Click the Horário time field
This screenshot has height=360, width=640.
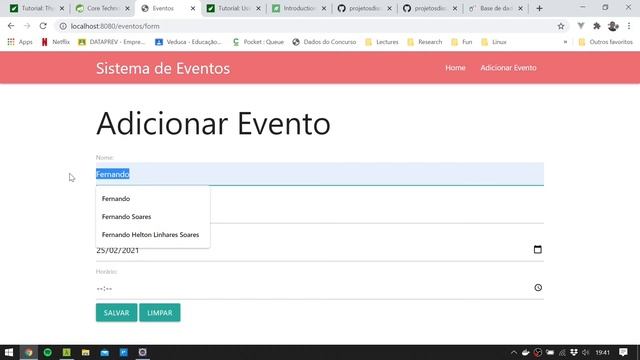coord(320,288)
